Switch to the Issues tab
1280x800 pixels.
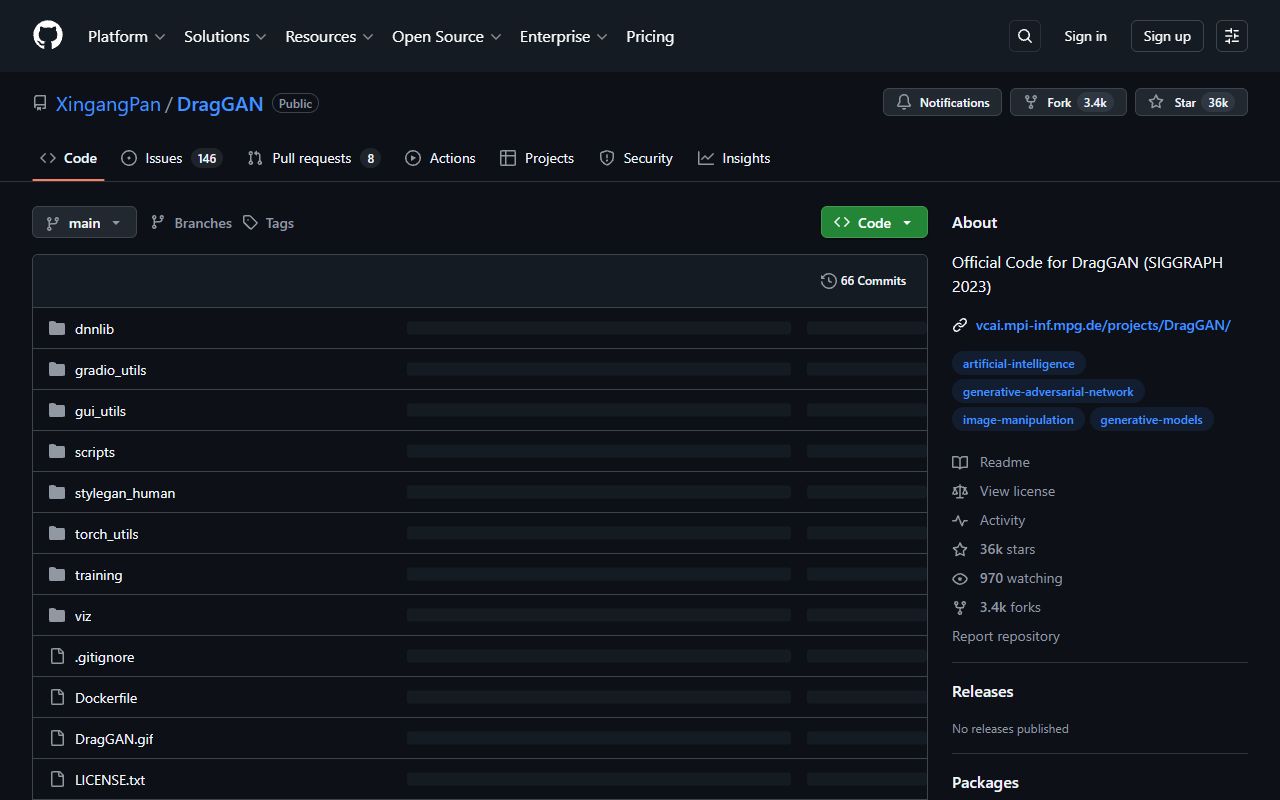coord(160,158)
